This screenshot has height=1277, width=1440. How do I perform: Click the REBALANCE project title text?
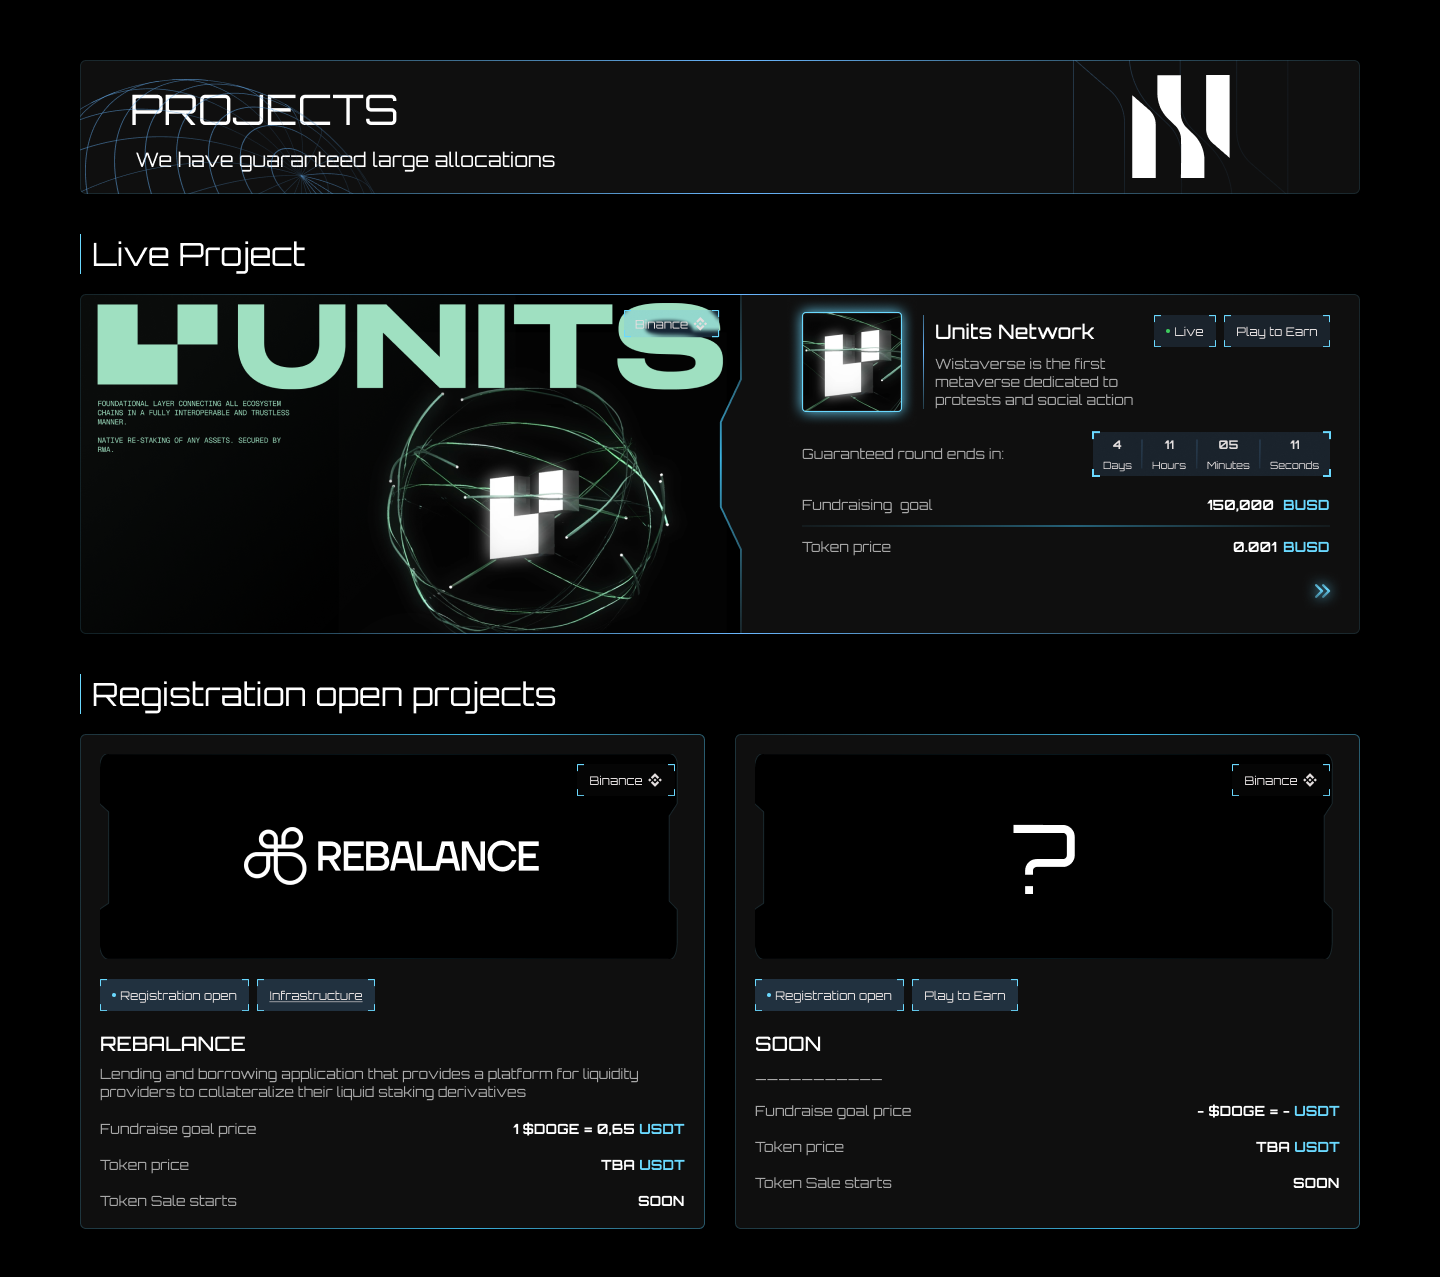click(x=172, y=1043)
